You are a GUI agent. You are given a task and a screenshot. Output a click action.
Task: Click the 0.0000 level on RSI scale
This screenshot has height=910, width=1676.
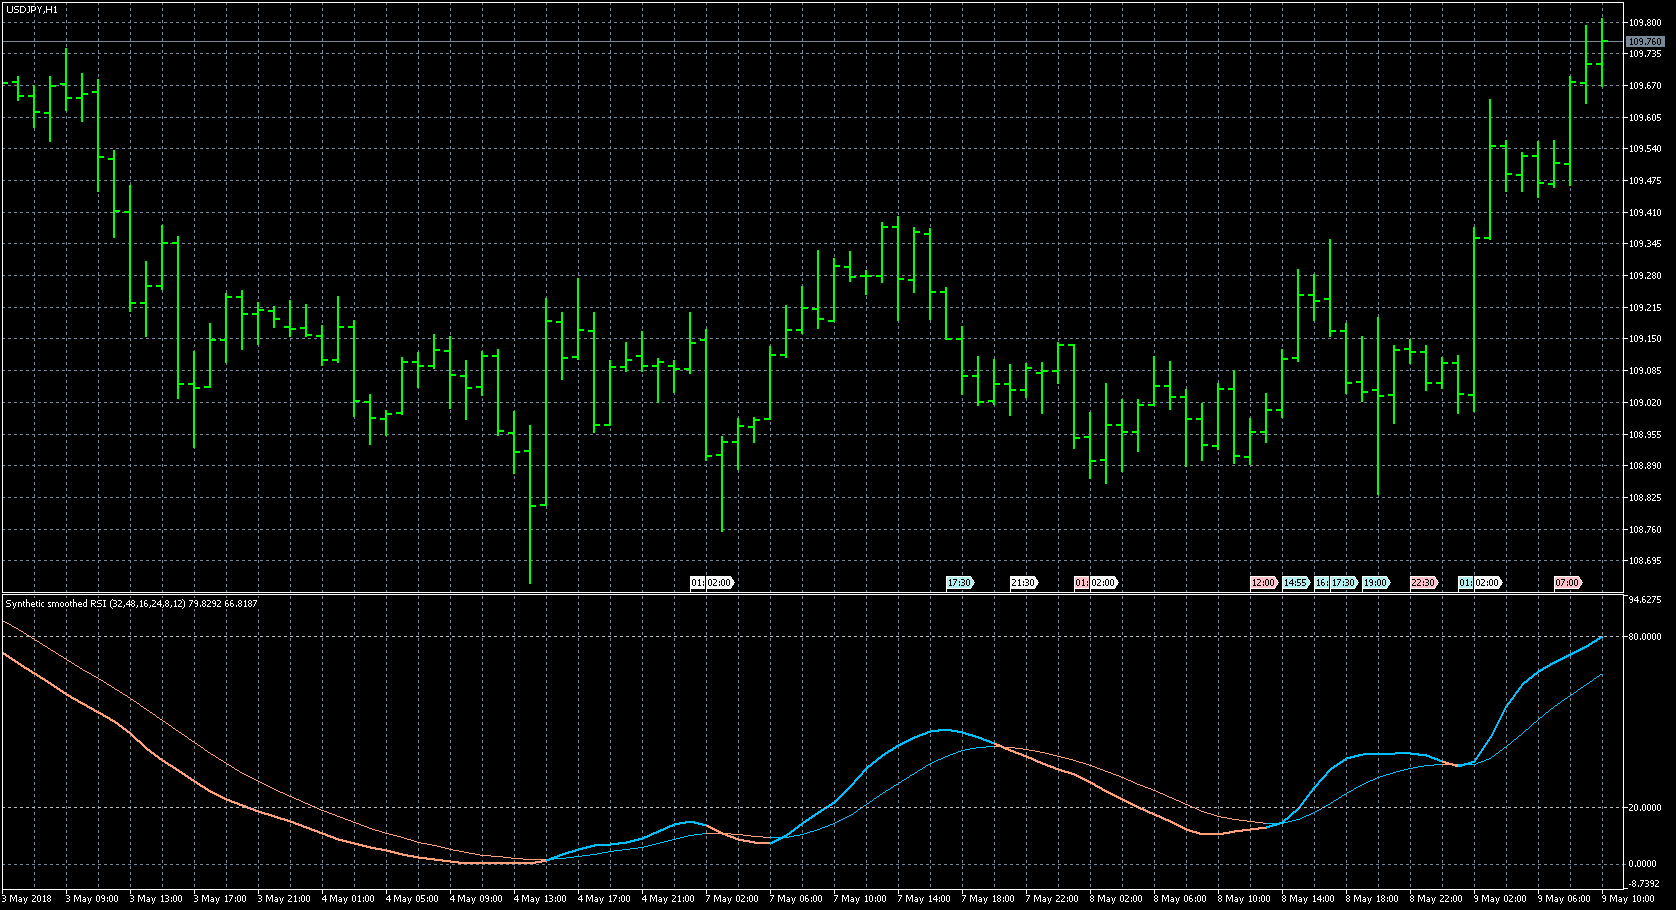tap(1645, 864)
